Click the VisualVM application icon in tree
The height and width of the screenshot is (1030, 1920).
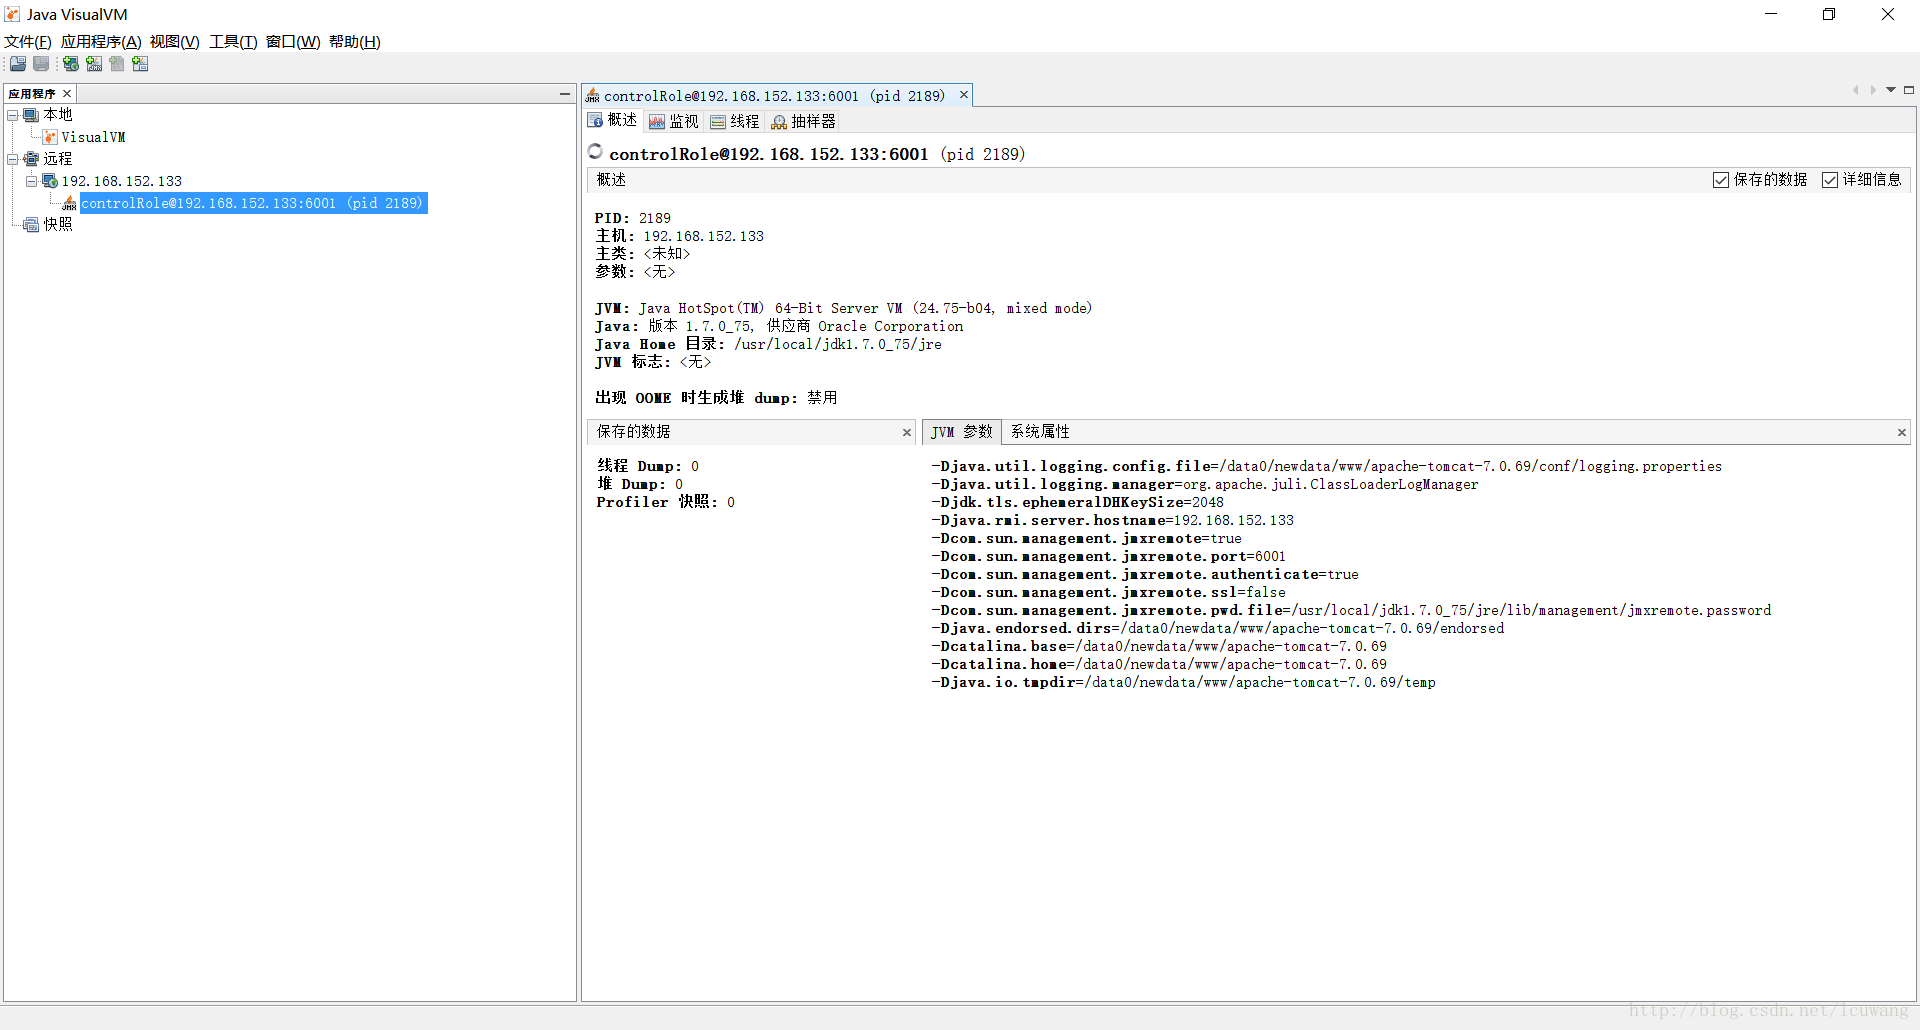coord(50,137)
